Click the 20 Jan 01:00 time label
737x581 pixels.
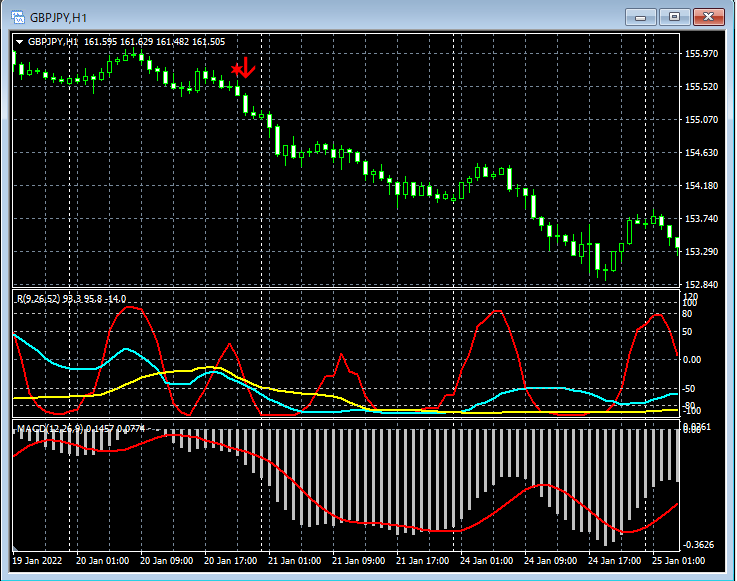(102, 561)
